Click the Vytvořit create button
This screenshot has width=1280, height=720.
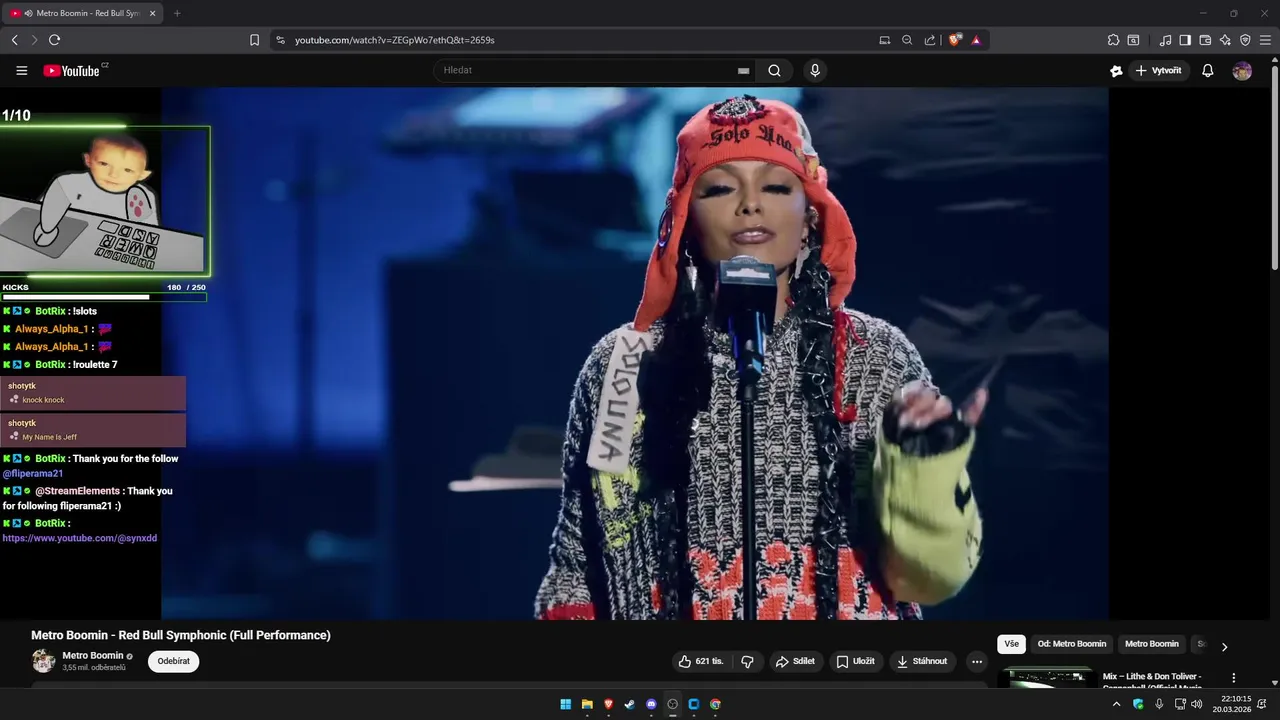click(x=1159, y=71)
